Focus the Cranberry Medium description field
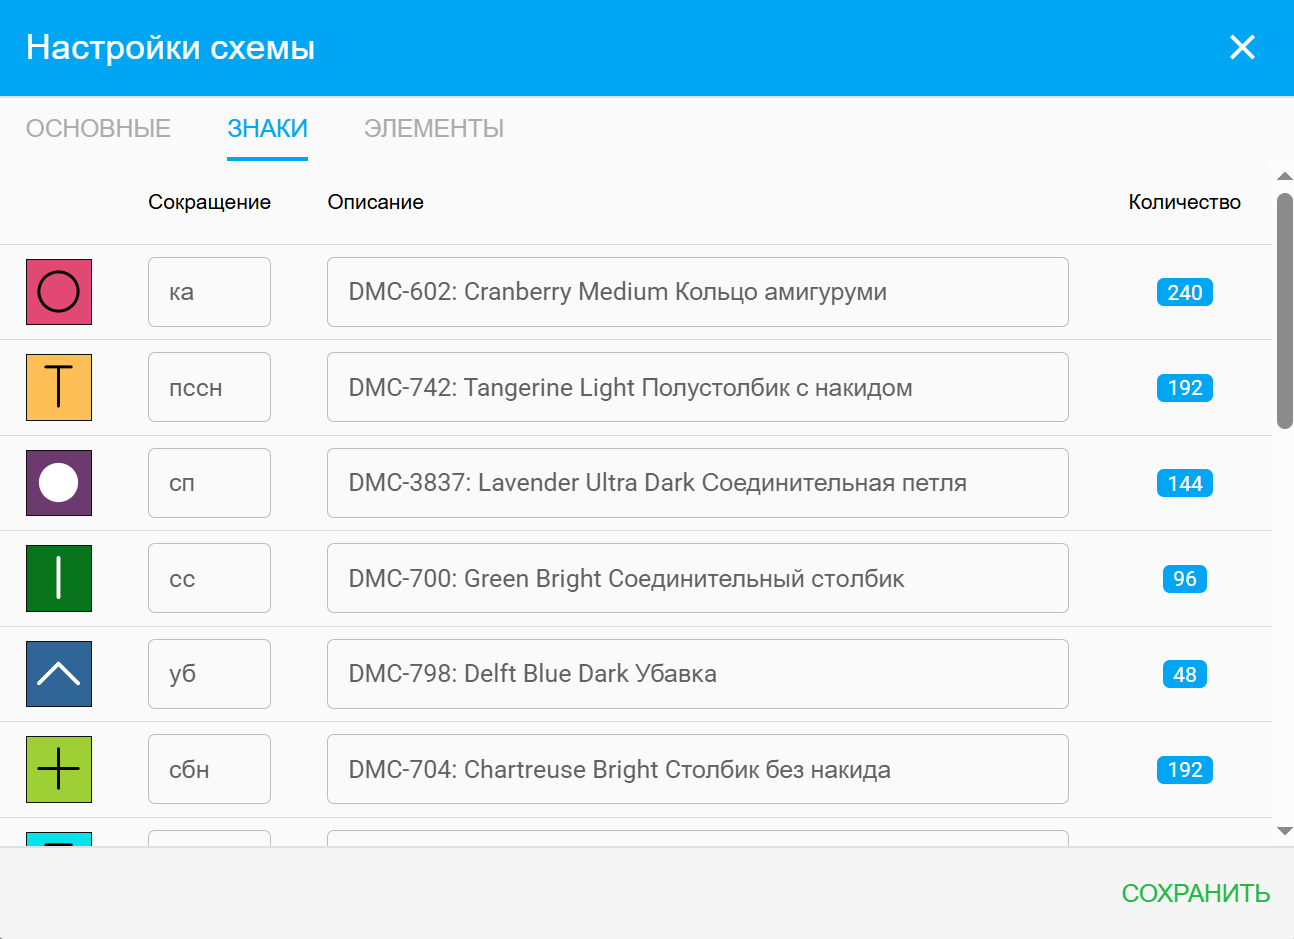 pos(697,292)
